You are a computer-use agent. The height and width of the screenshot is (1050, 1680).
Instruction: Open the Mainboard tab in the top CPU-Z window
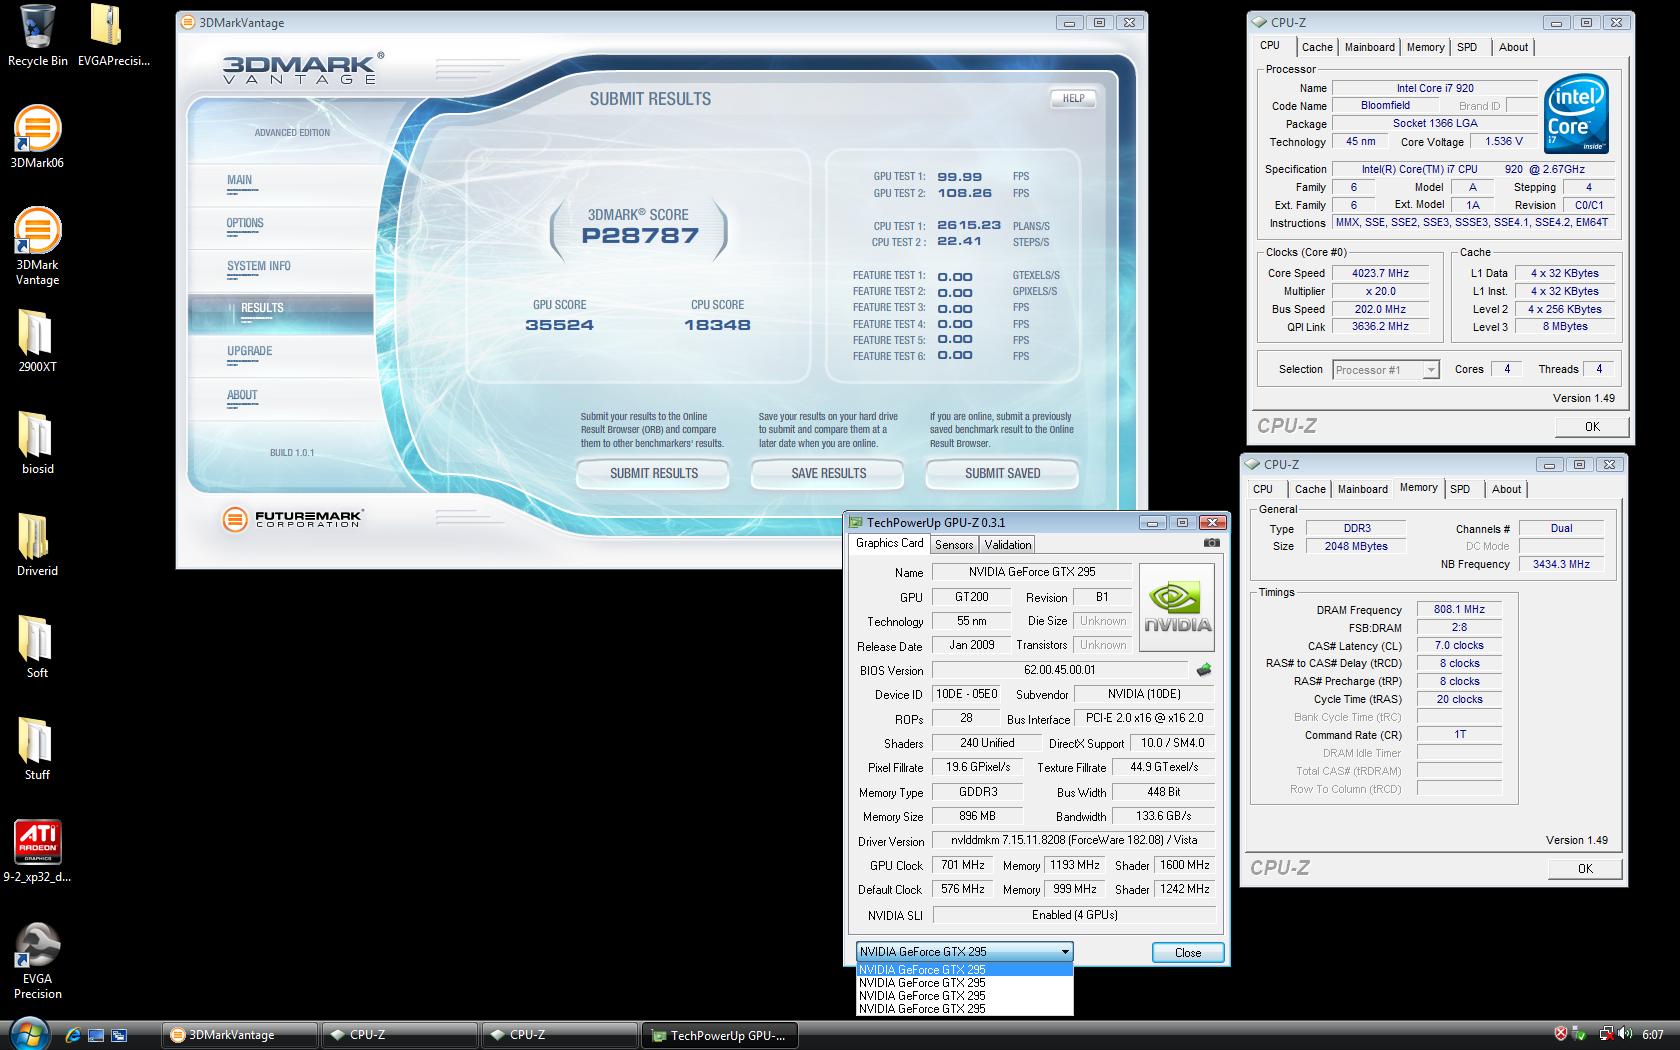click(x=1369, y=47)
